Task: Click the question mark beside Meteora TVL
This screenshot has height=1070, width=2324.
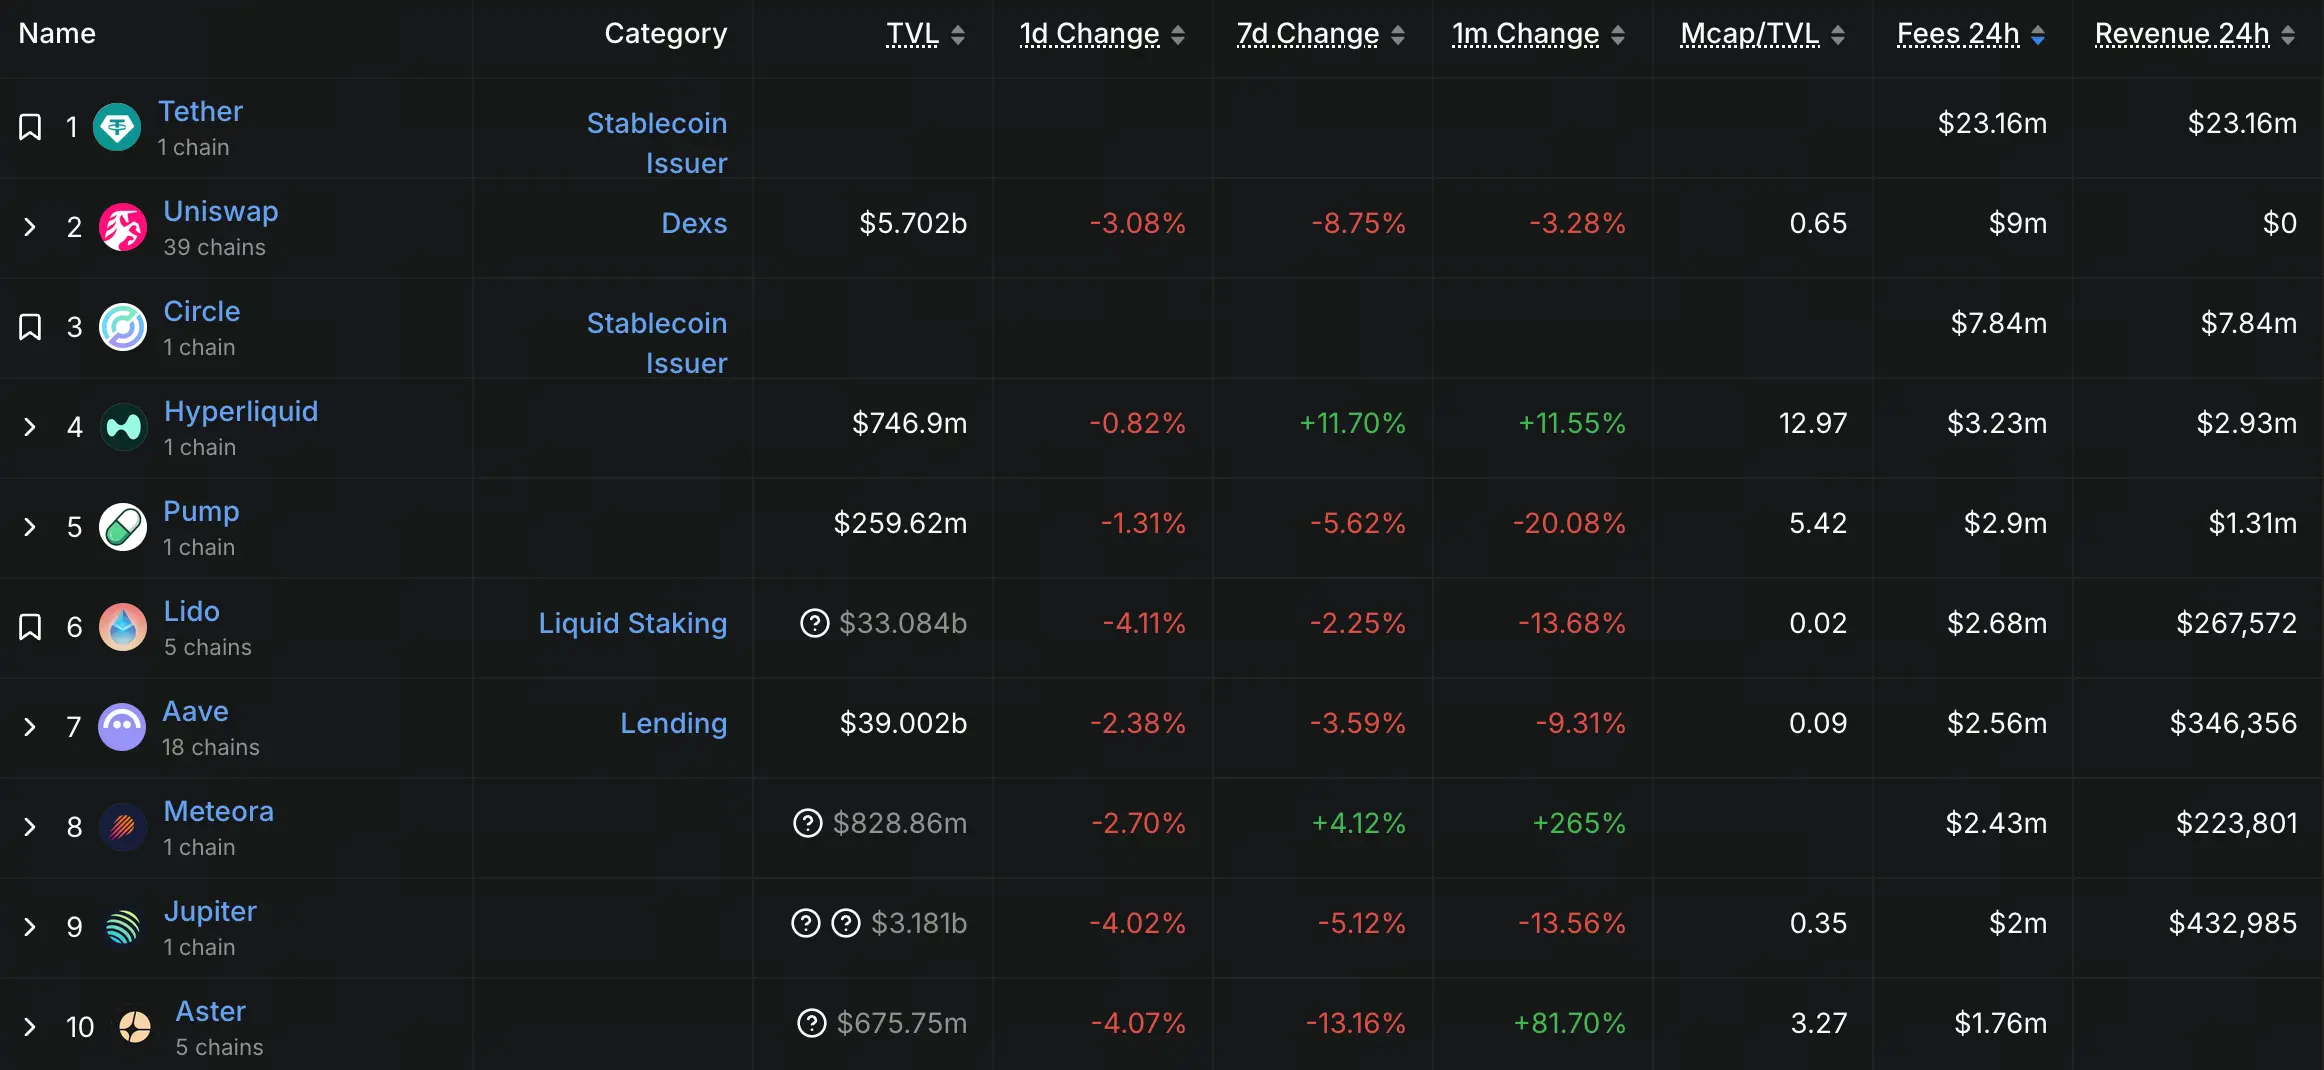Action: coord(807,823)
